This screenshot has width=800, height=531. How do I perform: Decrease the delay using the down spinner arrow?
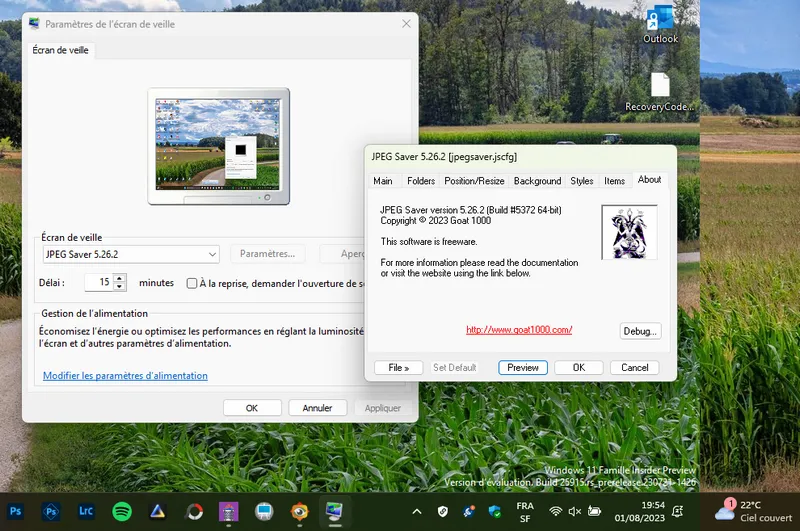[x=119, y=286]
